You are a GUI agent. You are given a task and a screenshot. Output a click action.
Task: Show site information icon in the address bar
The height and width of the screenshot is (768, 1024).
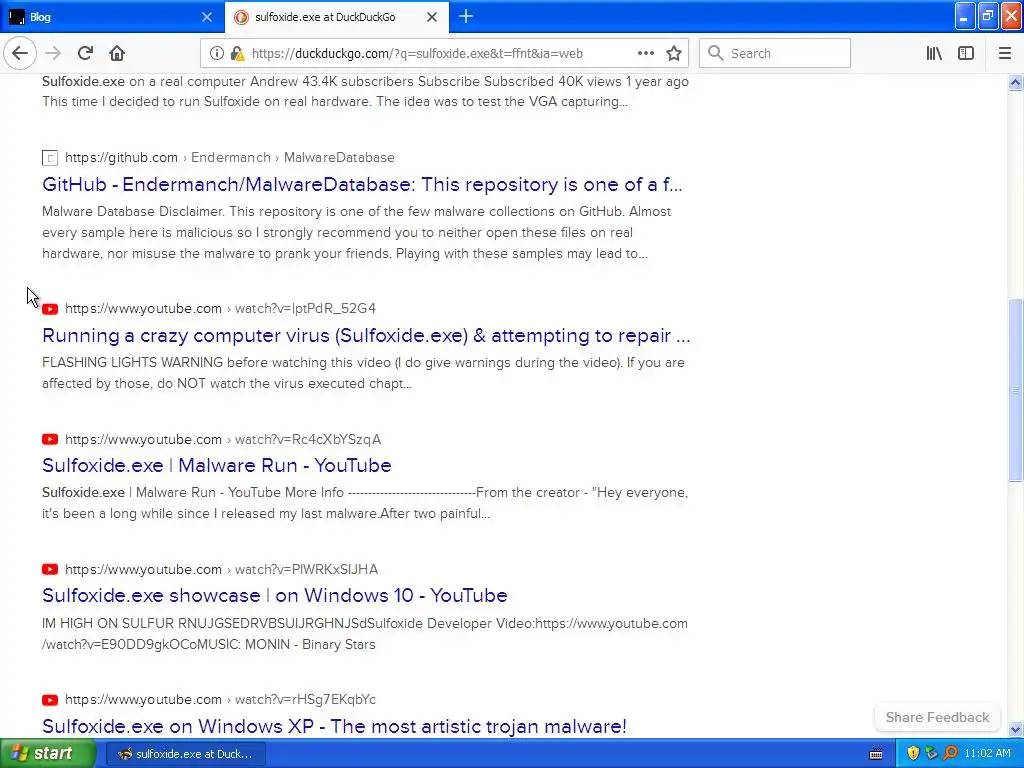point(217,54)
